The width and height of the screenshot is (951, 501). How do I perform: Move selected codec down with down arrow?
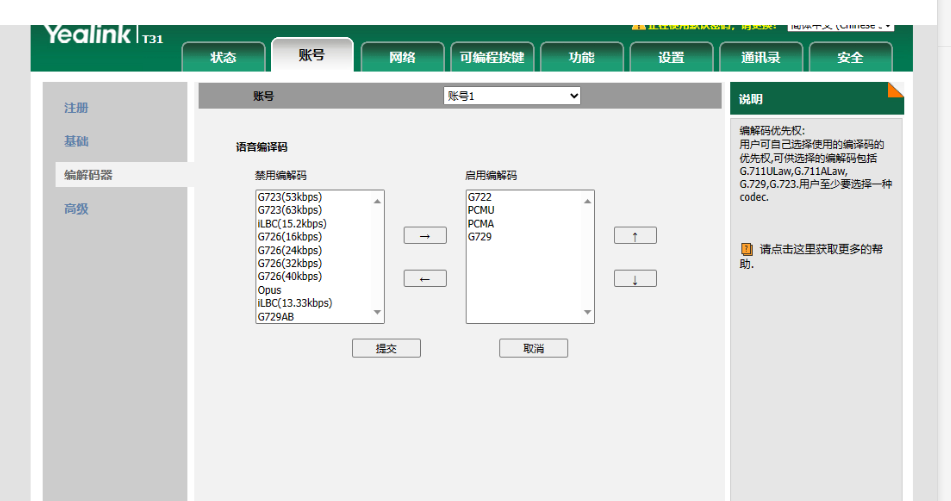click(x=635, y=279)
